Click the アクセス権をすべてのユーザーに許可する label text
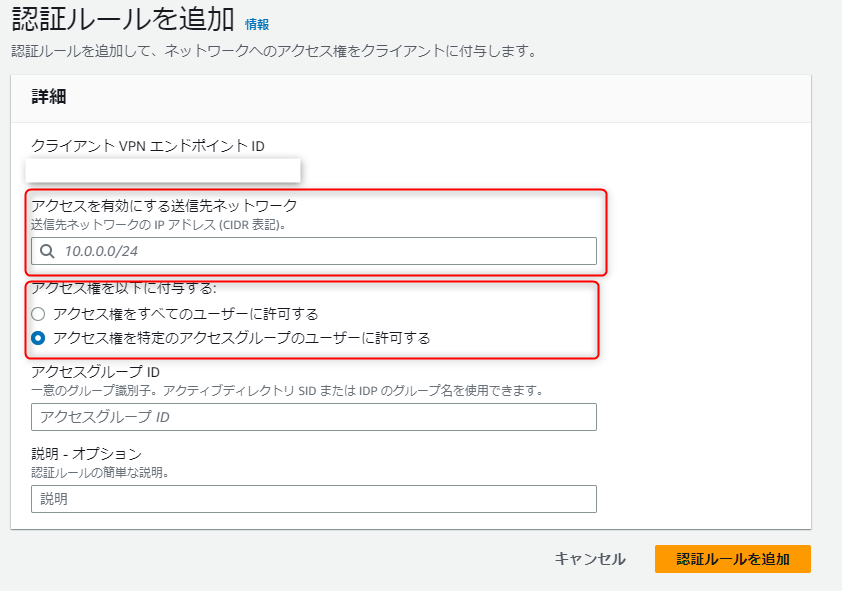Screen dimensions: 842x591 coord(186,313)
